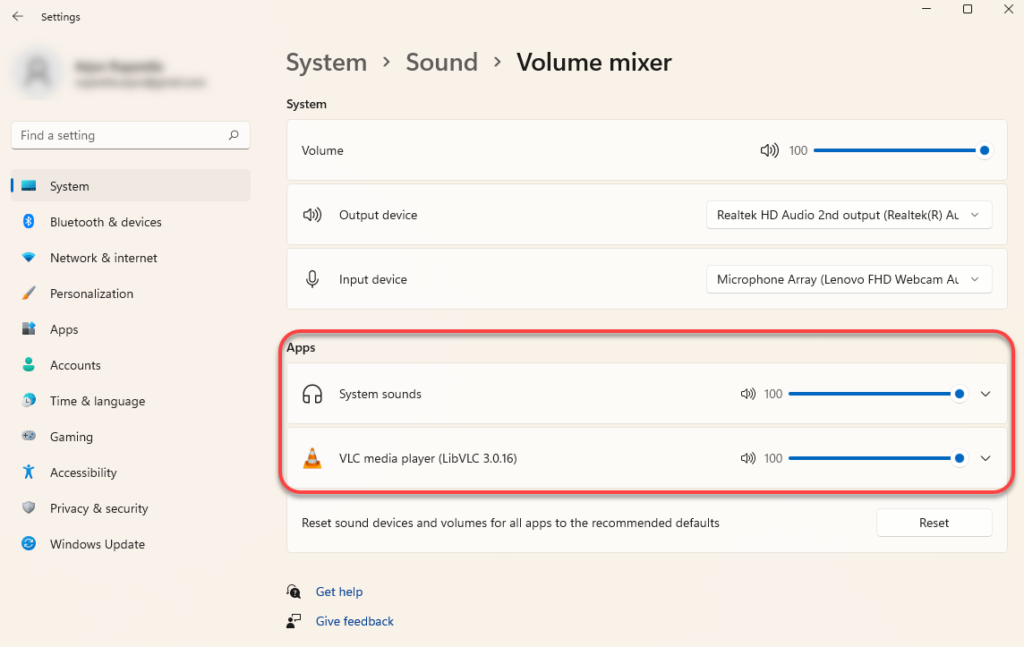Click the System sounds headphones icon
Viewport: 1024px width, 647px height.
tap(312, 394)
